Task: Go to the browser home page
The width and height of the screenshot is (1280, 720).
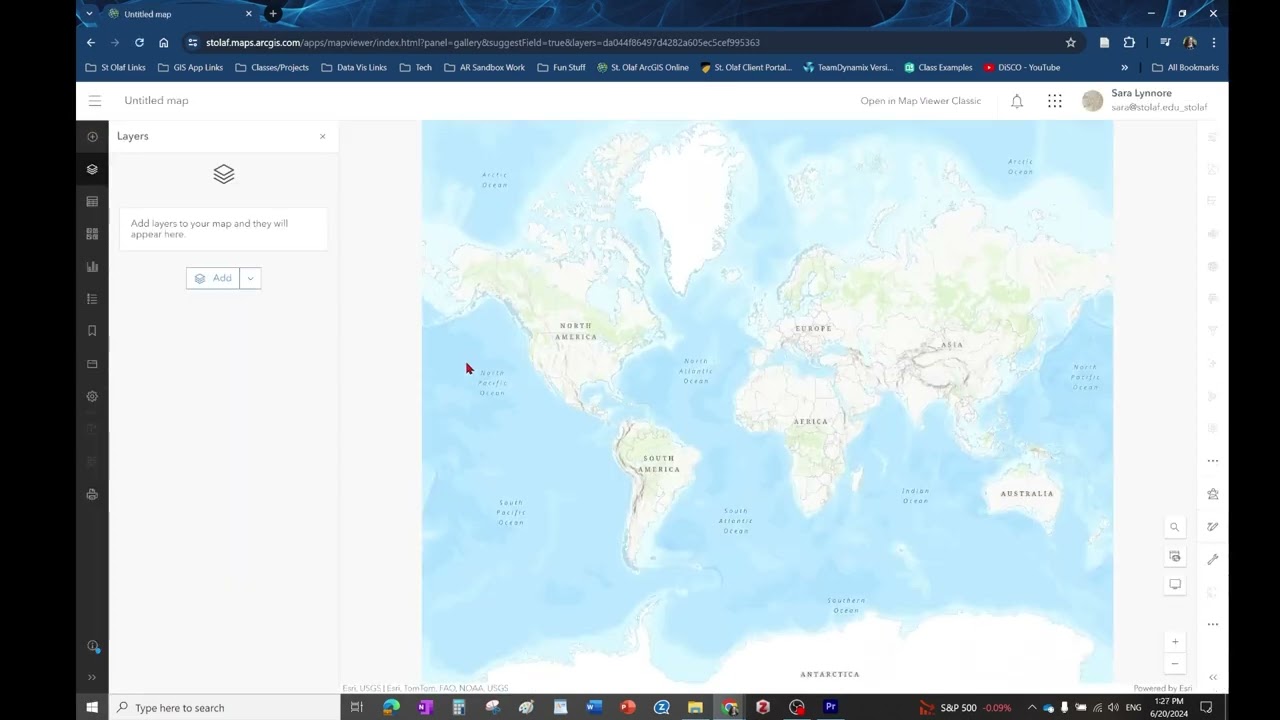Action: (163, 42)
